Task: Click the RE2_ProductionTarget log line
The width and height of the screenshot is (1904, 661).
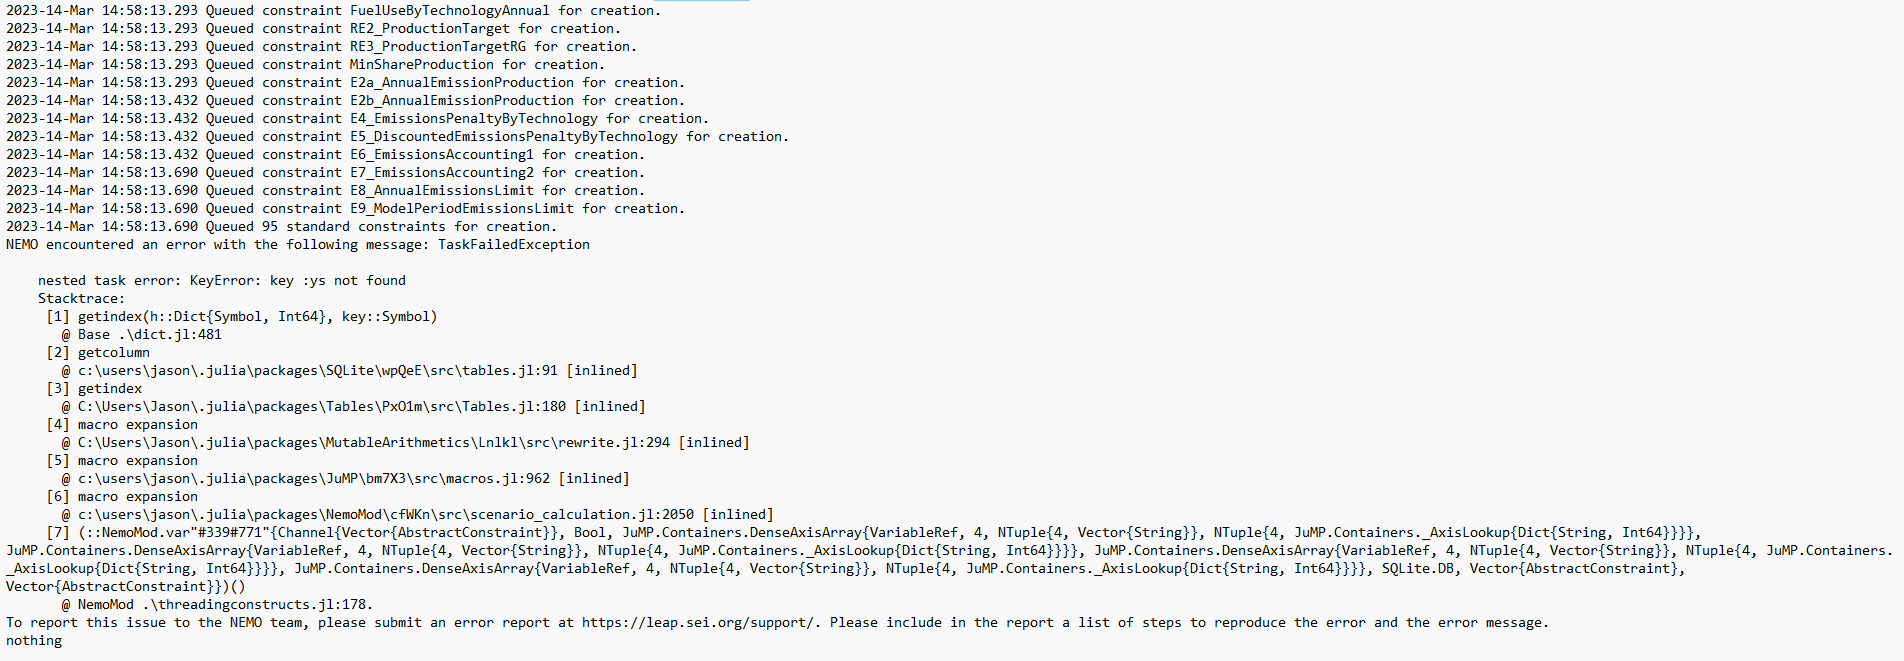Action: click(x=314, y=29)
